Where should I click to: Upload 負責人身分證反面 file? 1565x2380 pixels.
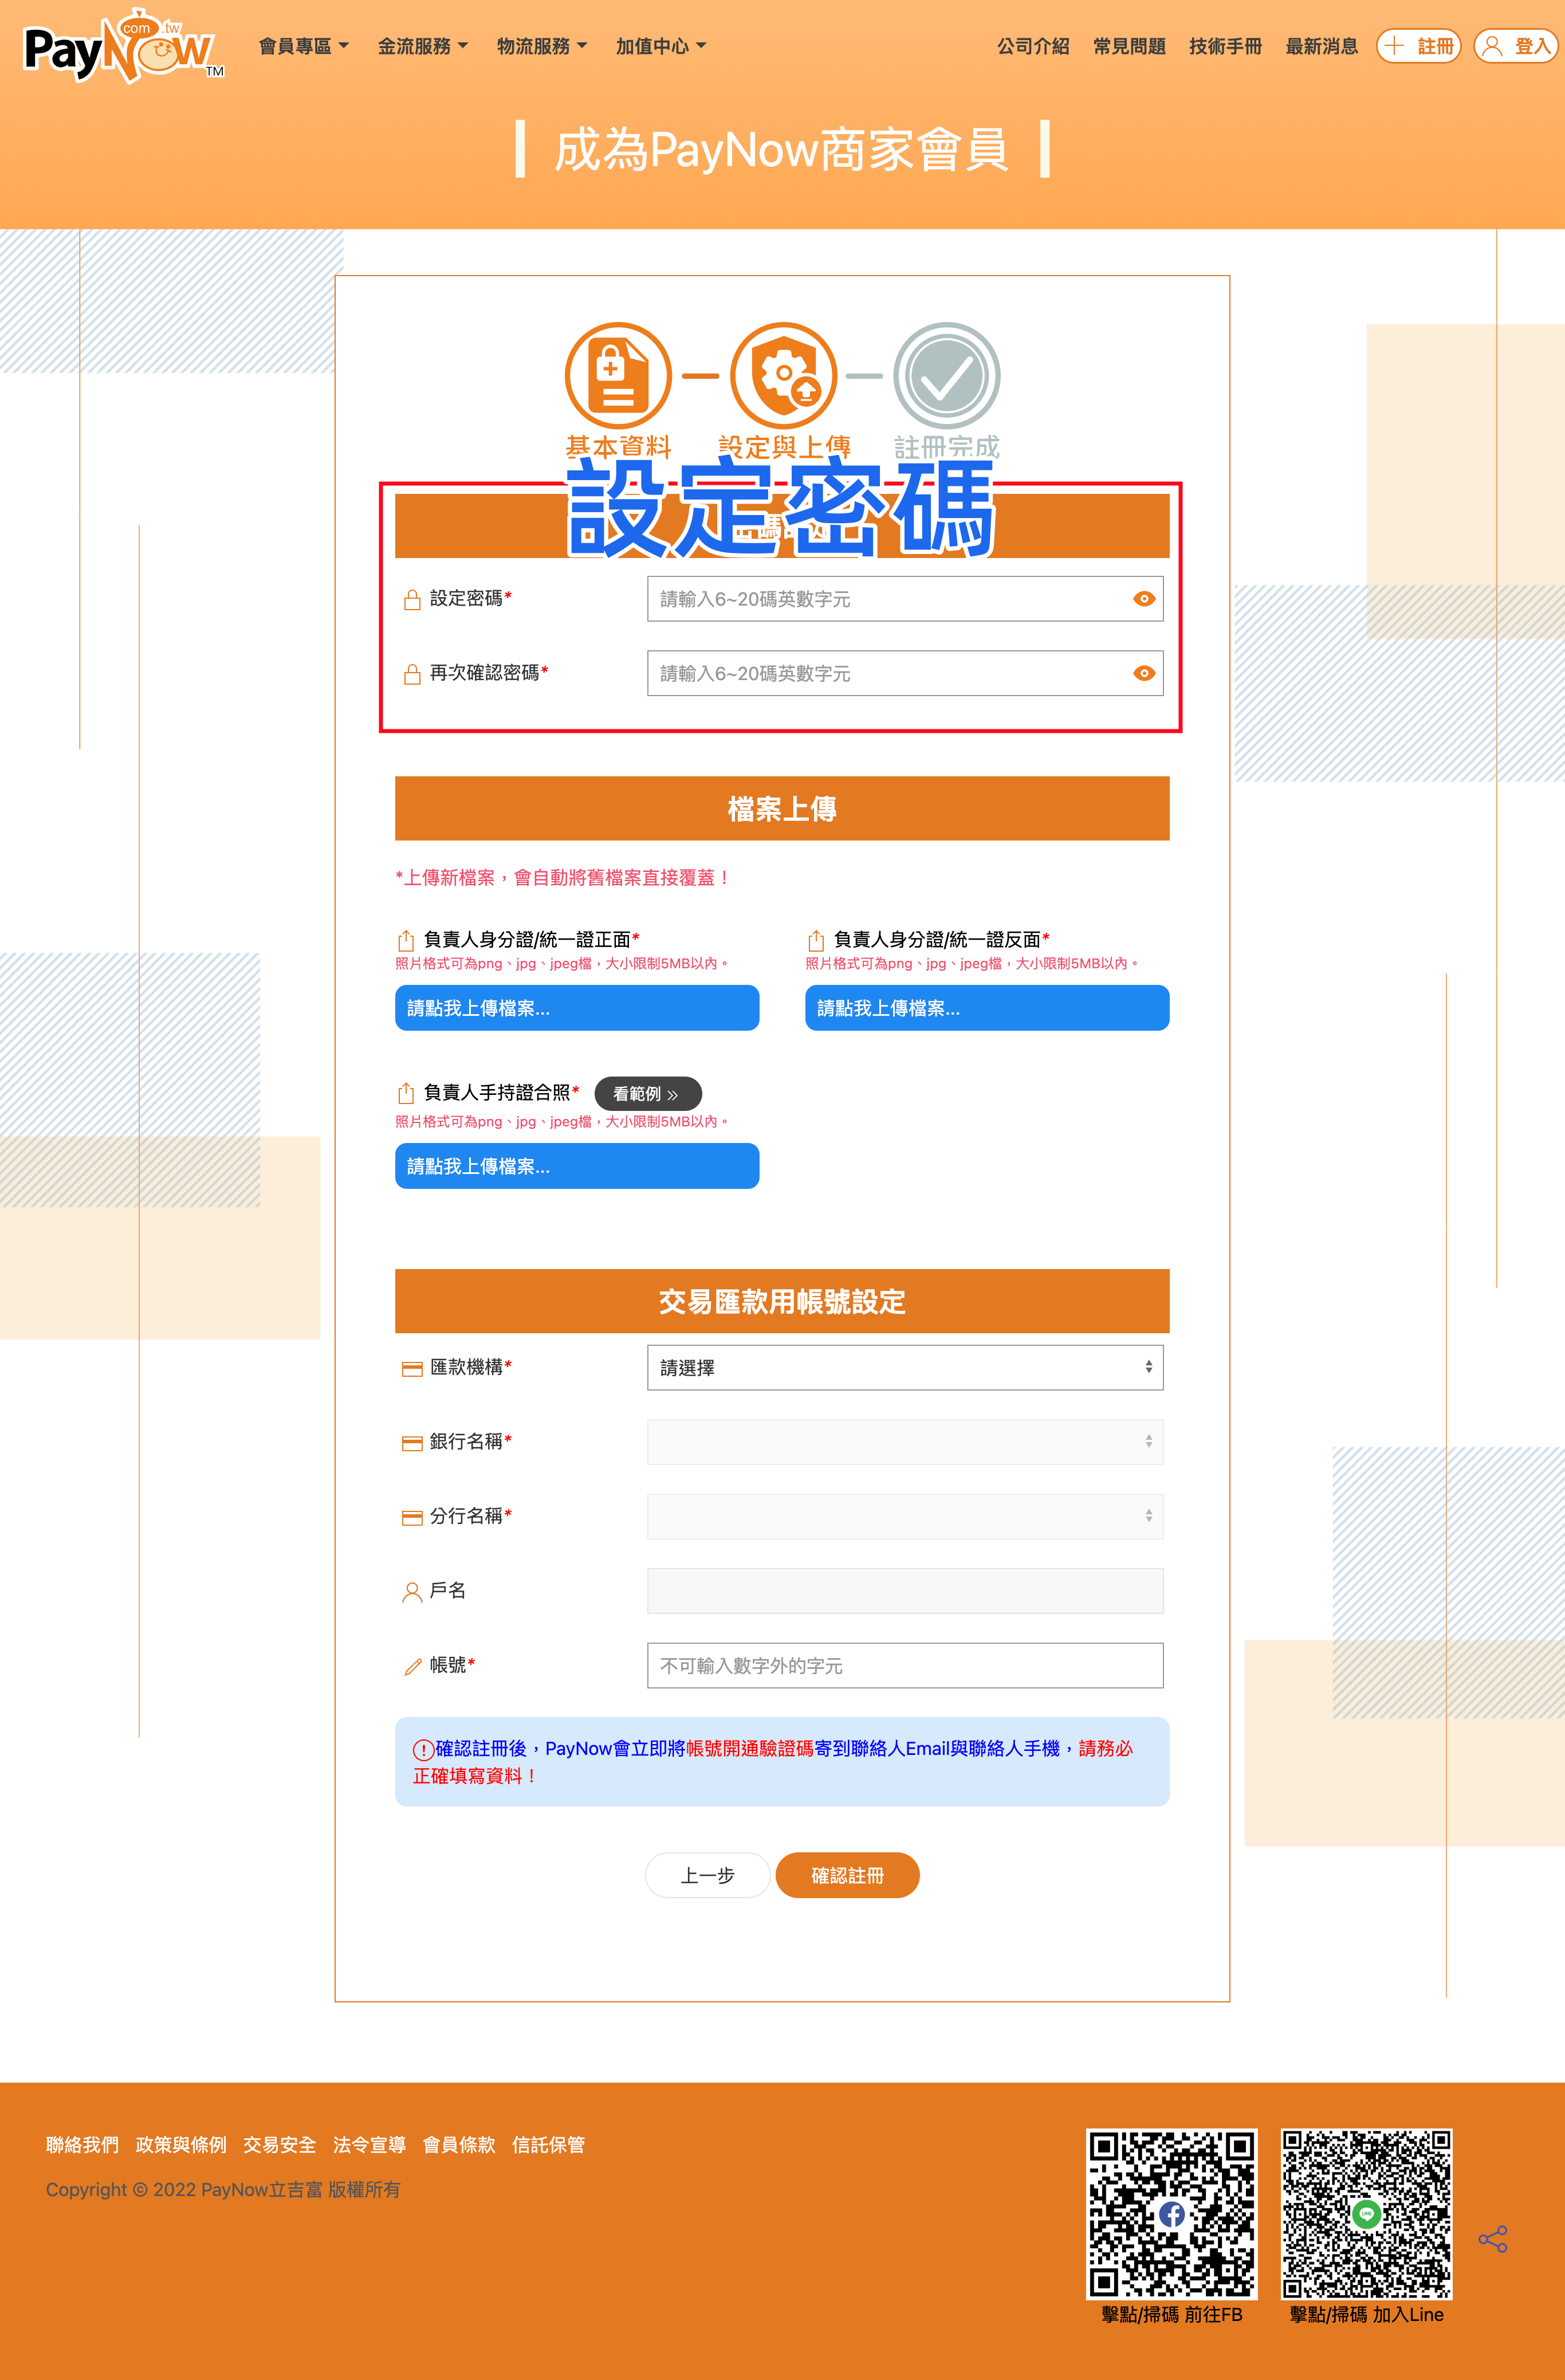click(x=987, y=1008)
